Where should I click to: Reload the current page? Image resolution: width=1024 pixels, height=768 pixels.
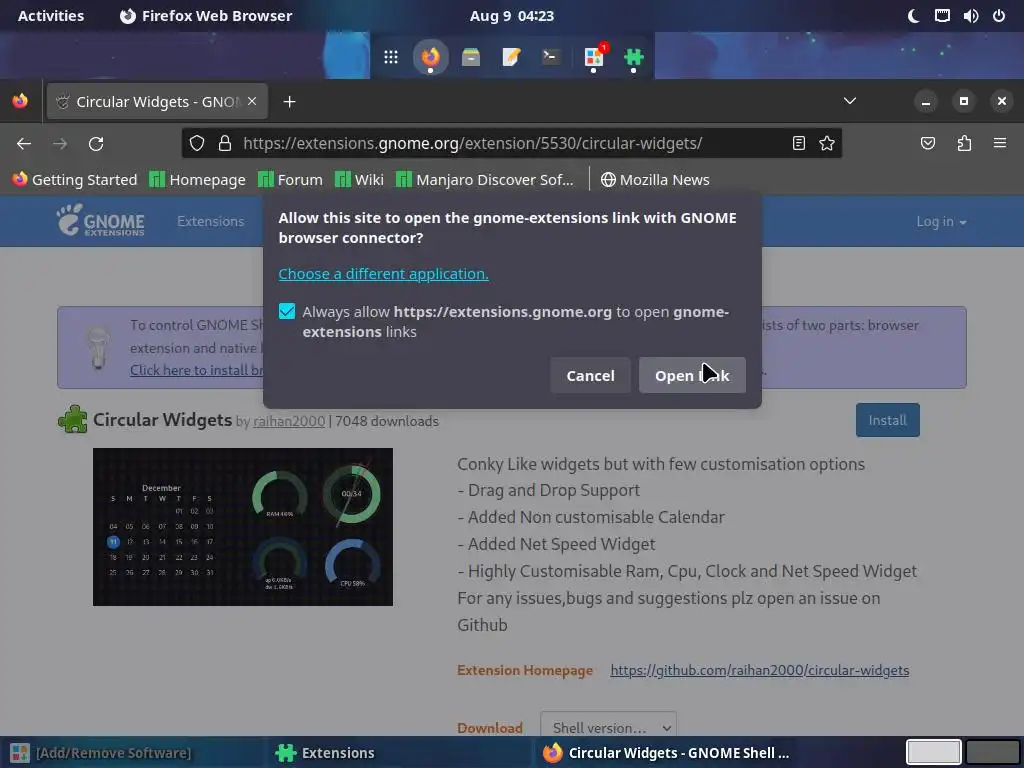96,144
